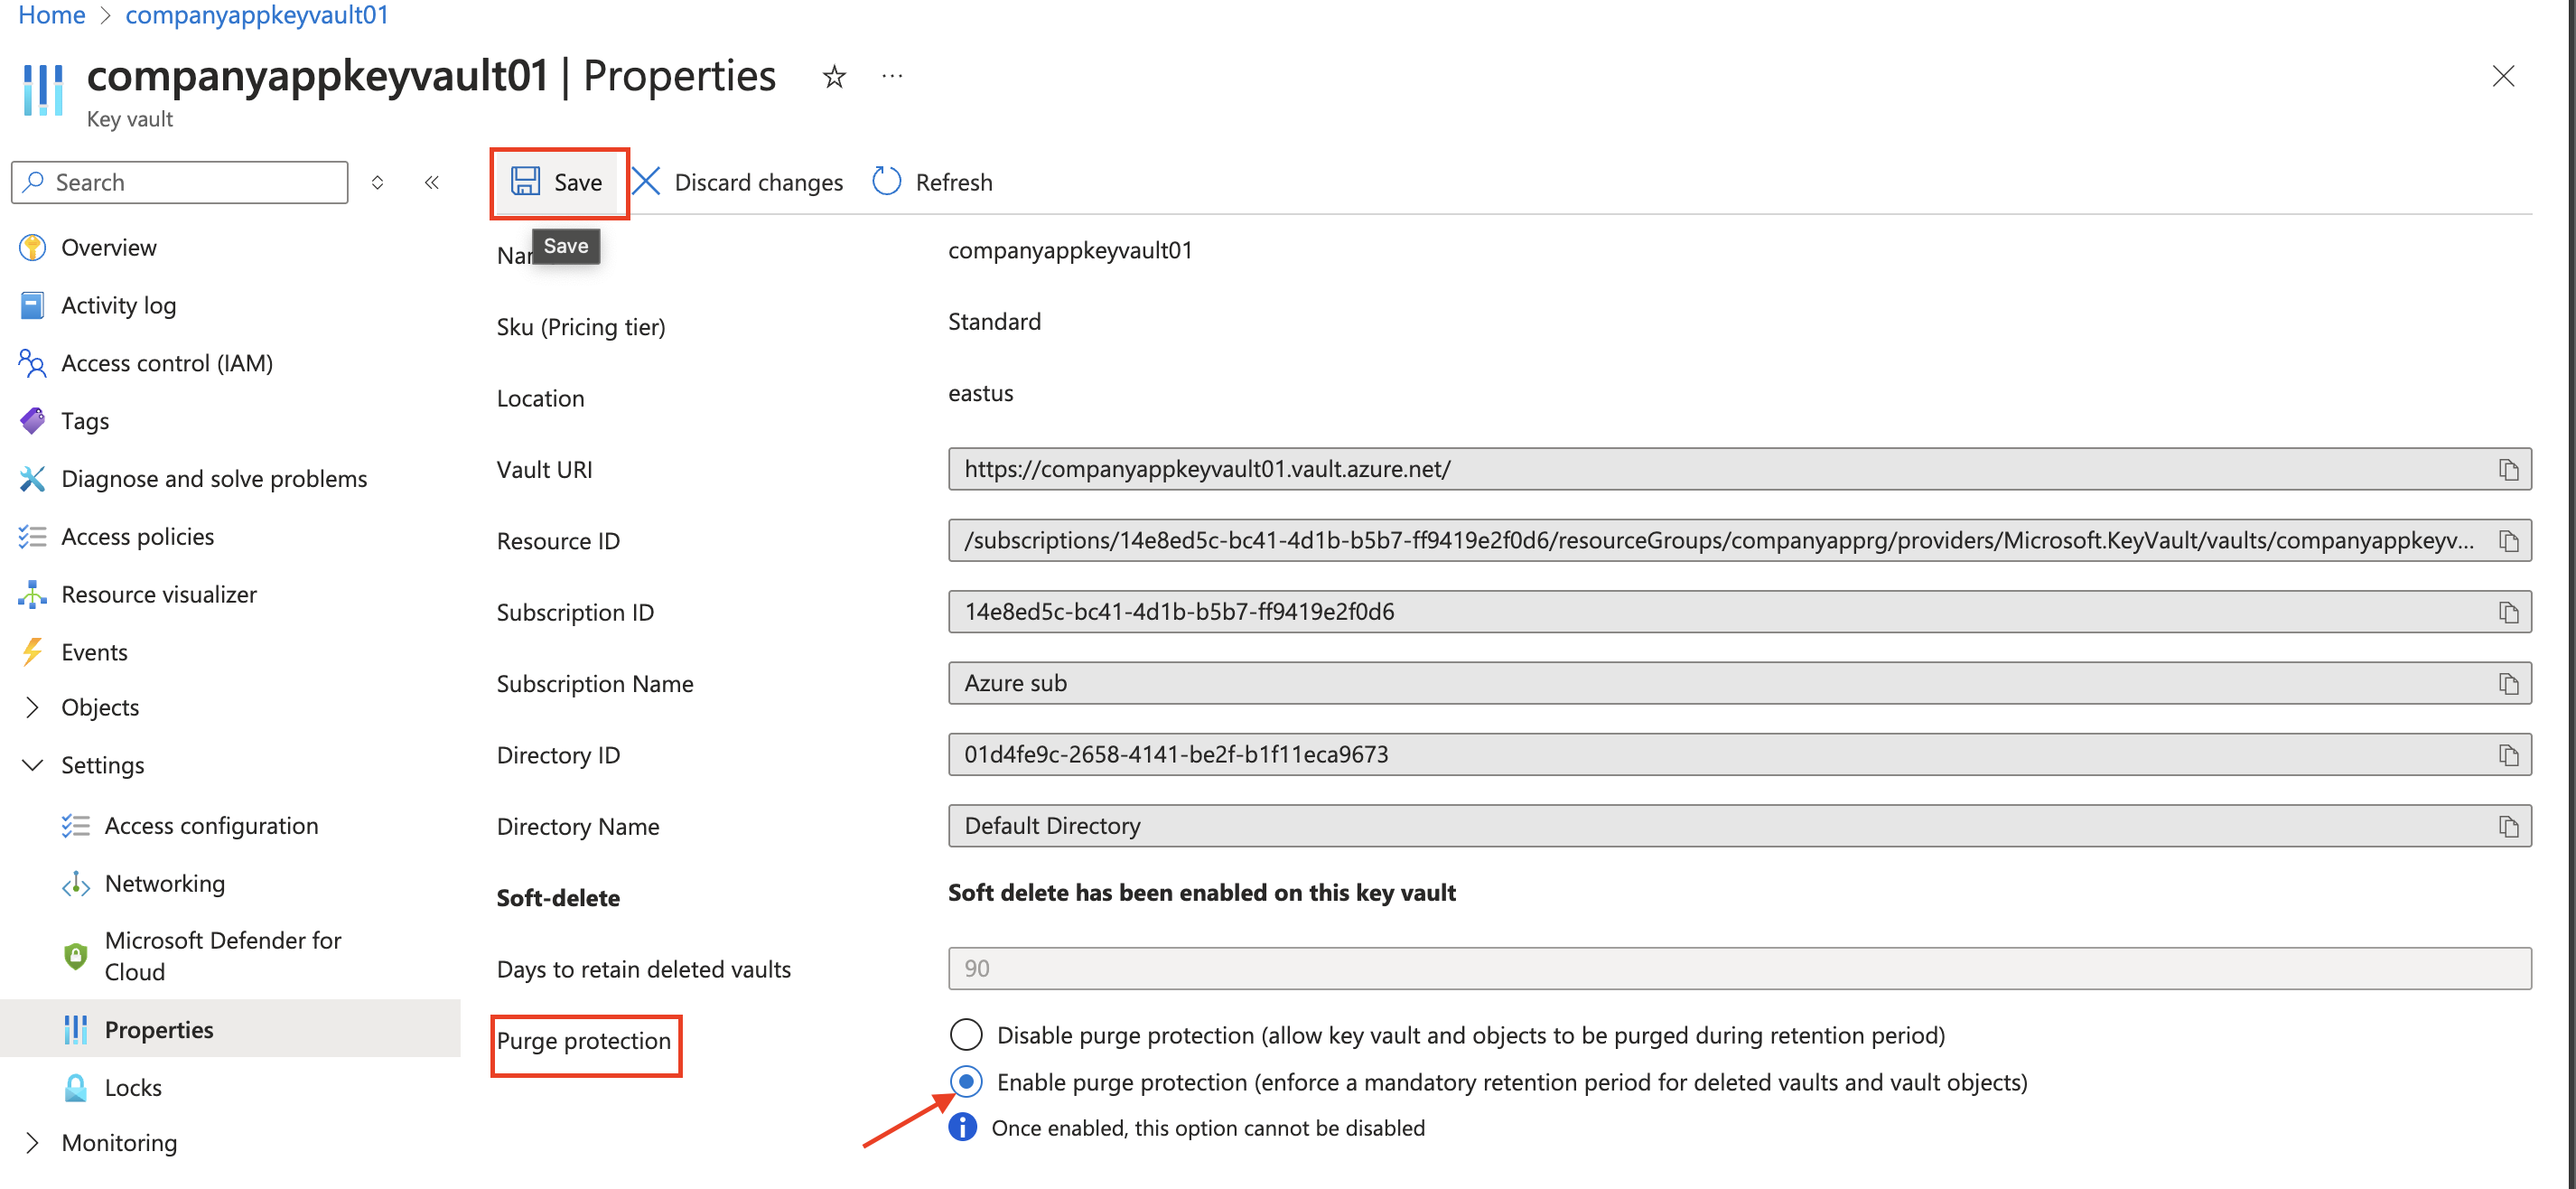Click the Events lightning bolt icon
Screen dimensions: 2576x1189
(x=32, y=652)
